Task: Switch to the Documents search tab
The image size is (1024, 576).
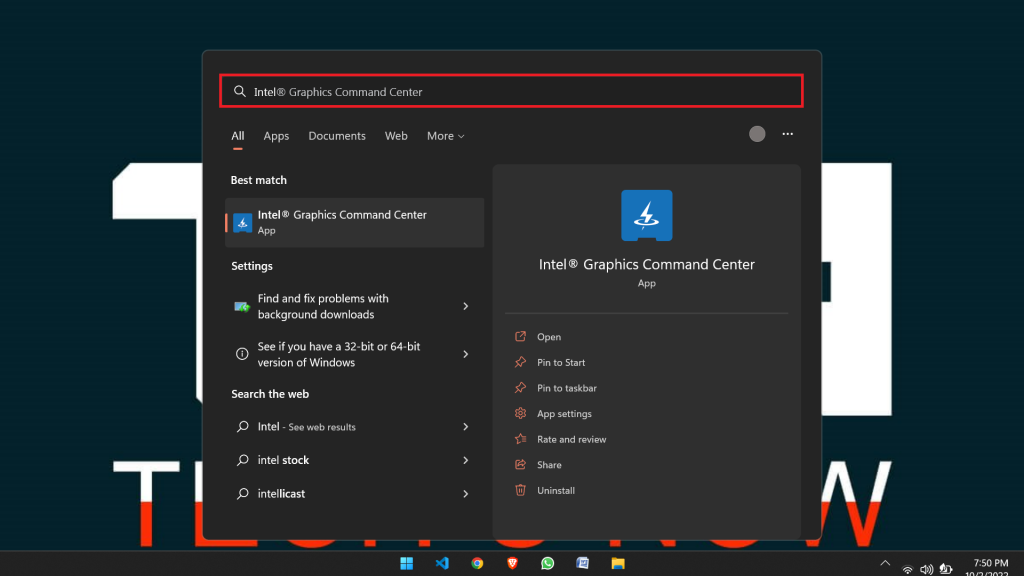Action: tap(337, 136)
